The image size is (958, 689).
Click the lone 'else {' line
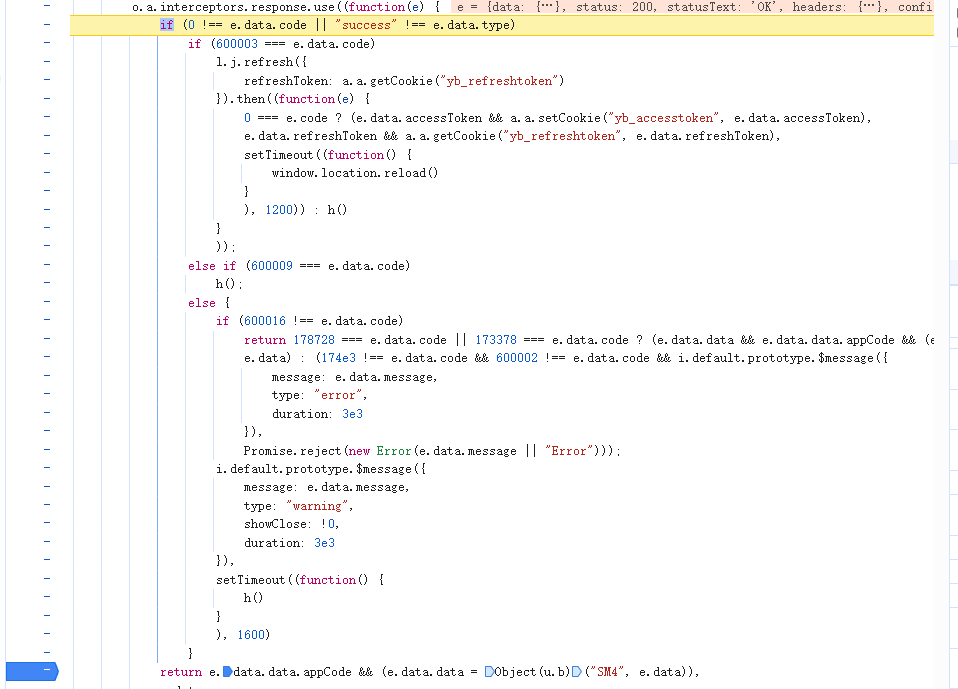pyautogui.click(x=209, y=303)
